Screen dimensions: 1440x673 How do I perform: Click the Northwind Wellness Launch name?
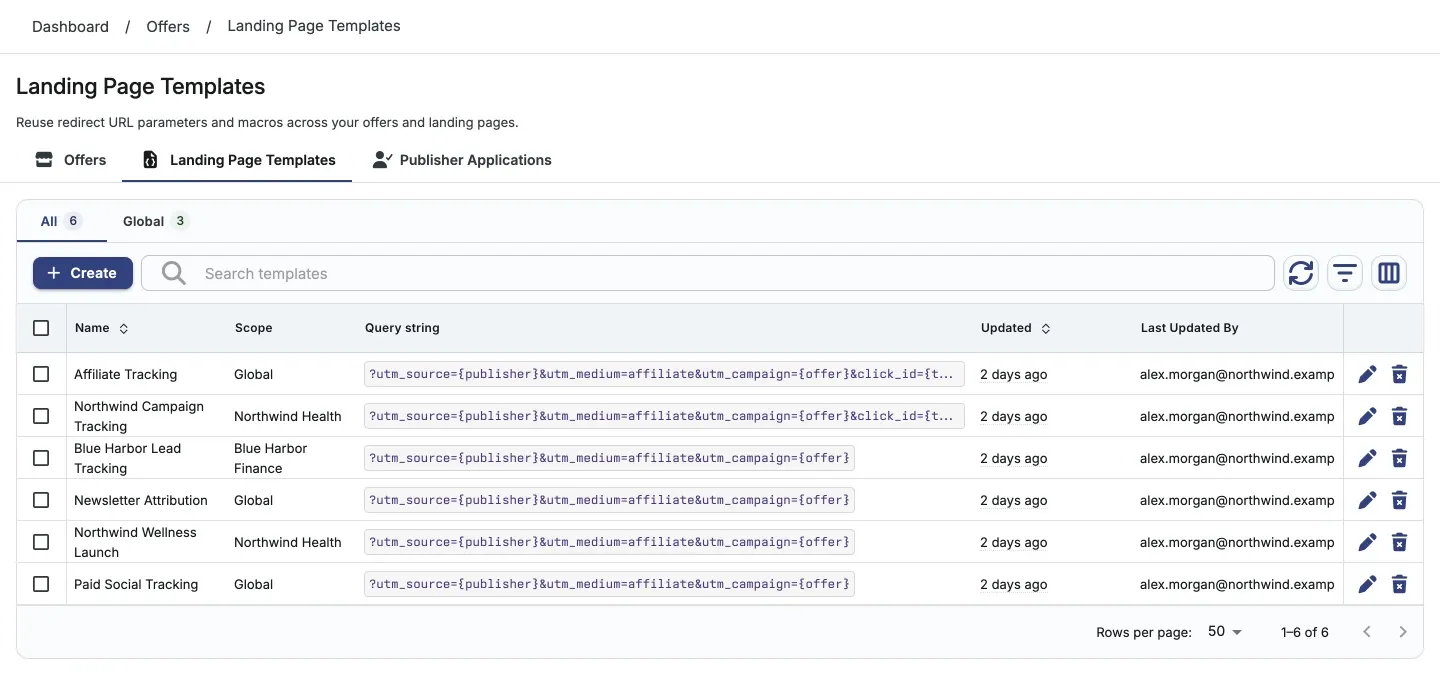(x=135, y=542)
